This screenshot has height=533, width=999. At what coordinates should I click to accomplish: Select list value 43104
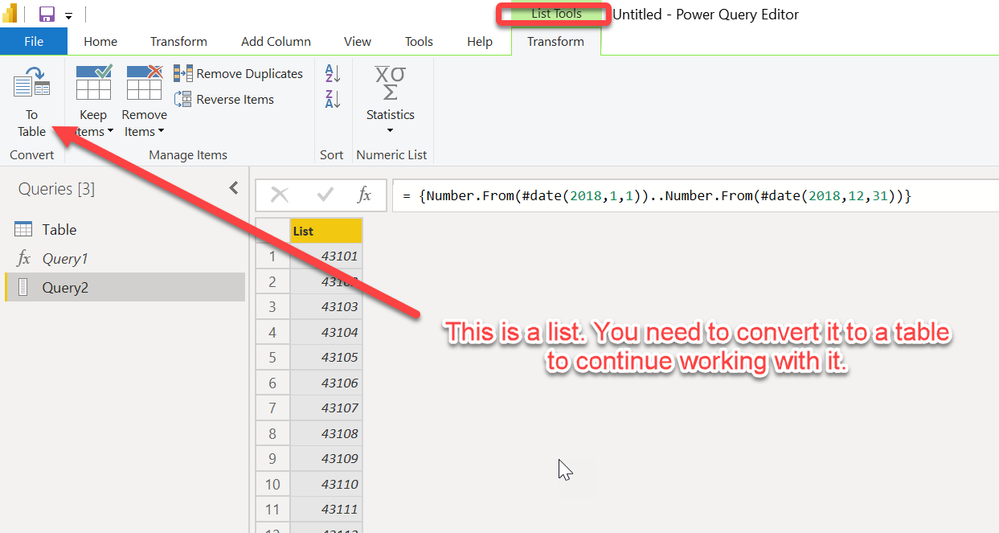click(326, 332)
